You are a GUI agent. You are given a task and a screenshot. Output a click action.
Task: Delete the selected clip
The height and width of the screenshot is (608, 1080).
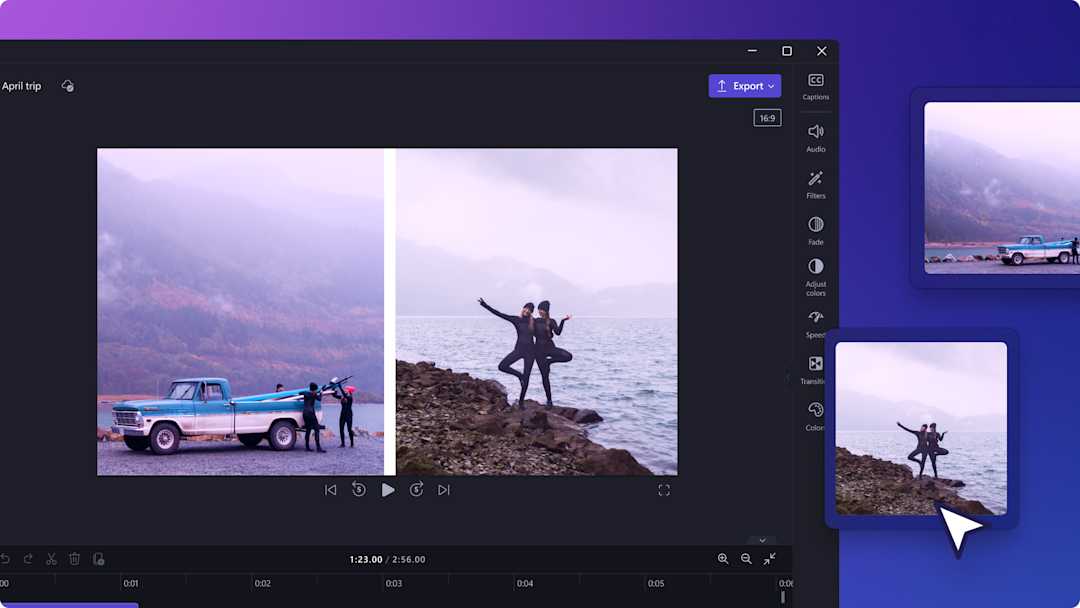click(74, 559)
